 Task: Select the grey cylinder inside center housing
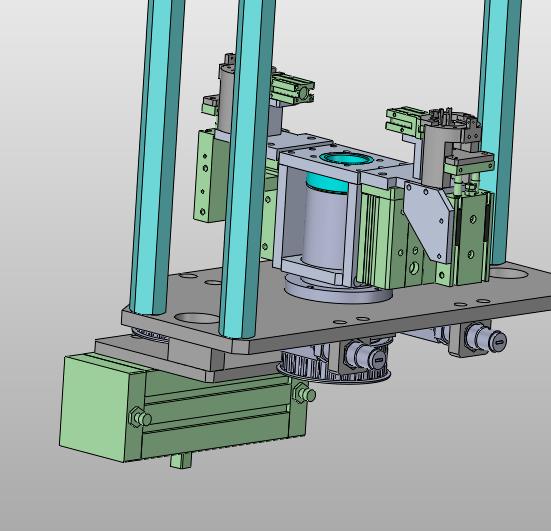(324, 228)
